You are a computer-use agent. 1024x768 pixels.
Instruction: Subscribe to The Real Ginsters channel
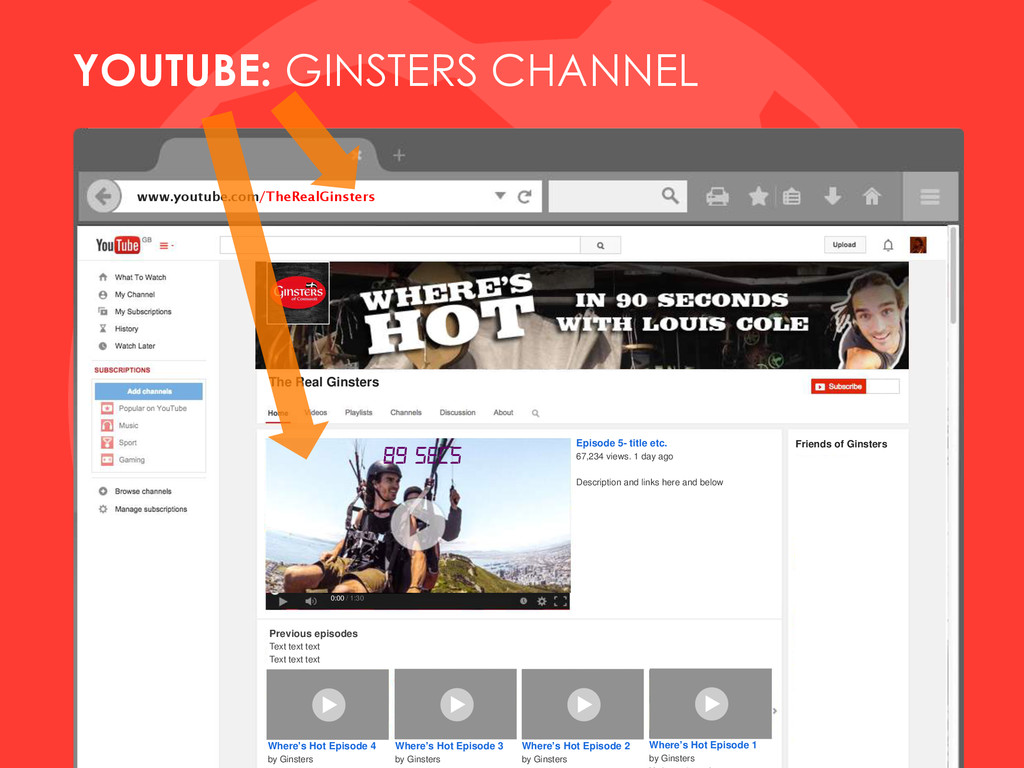tap(839, 387)
